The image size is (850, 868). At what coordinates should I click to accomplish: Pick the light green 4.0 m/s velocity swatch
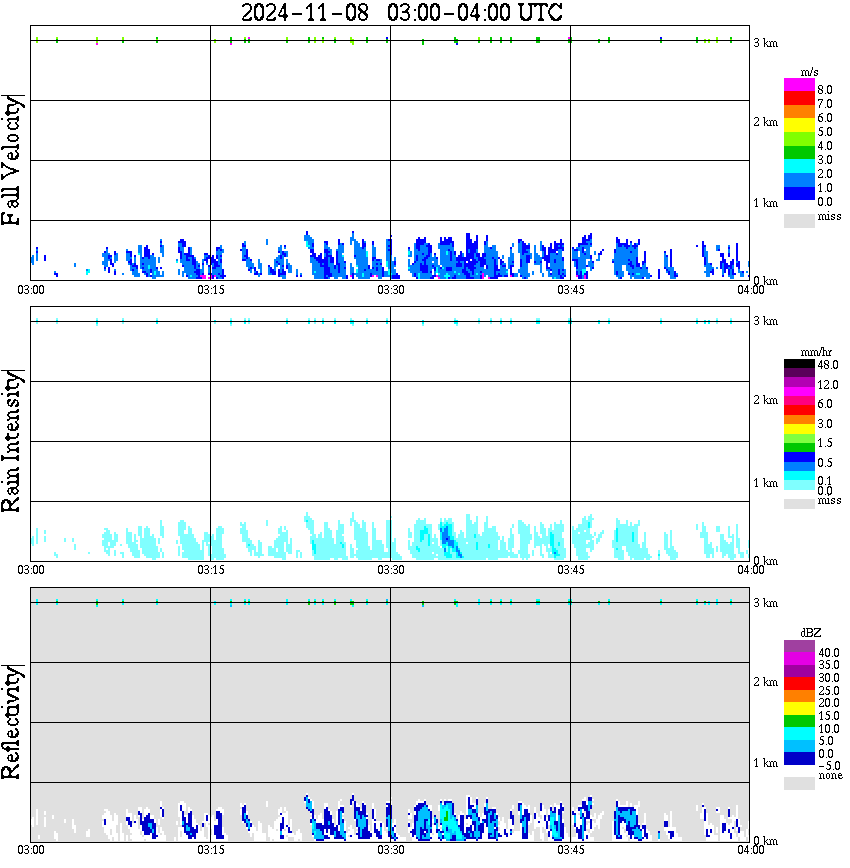point(799,139)
